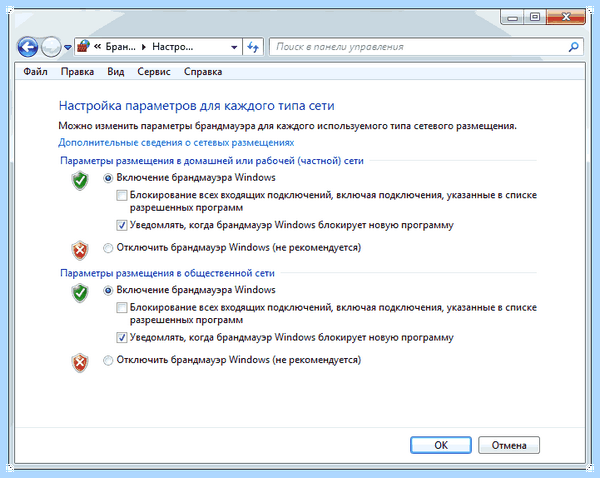Open the Правка menu
The image size is (600, 478).
(77, 72)
